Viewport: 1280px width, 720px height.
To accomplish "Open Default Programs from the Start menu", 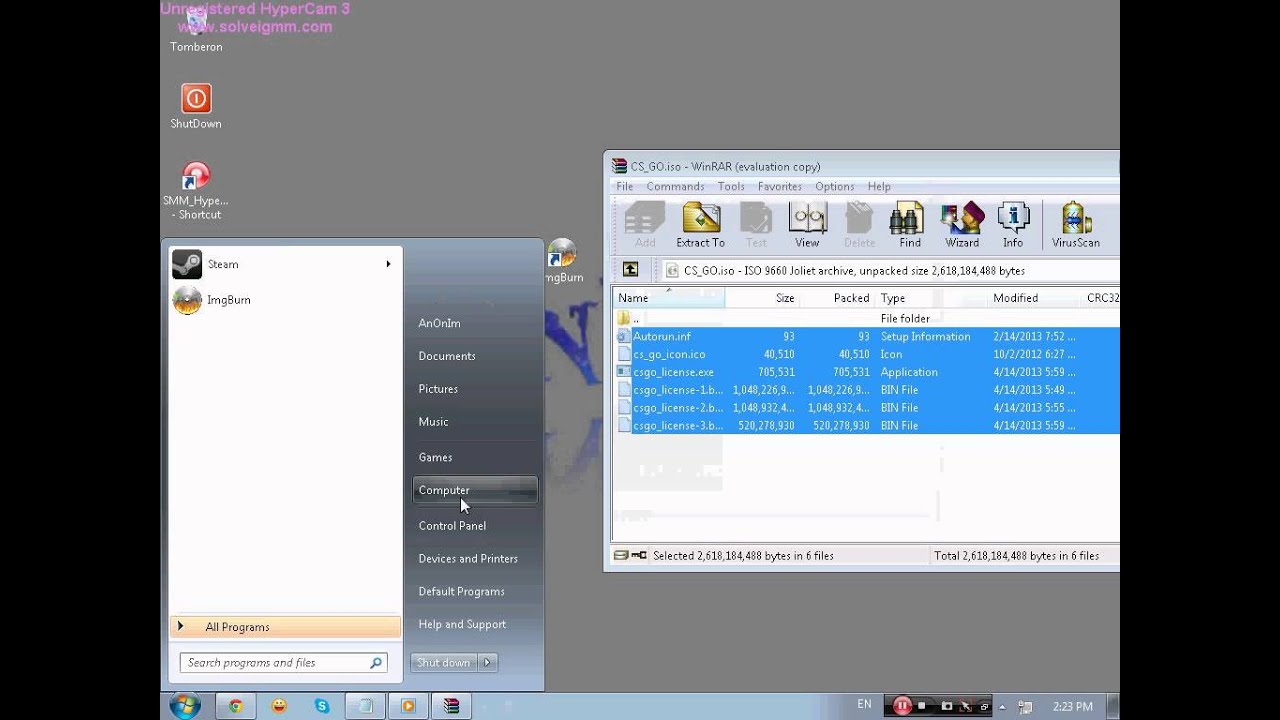I will tap(461, 592).
